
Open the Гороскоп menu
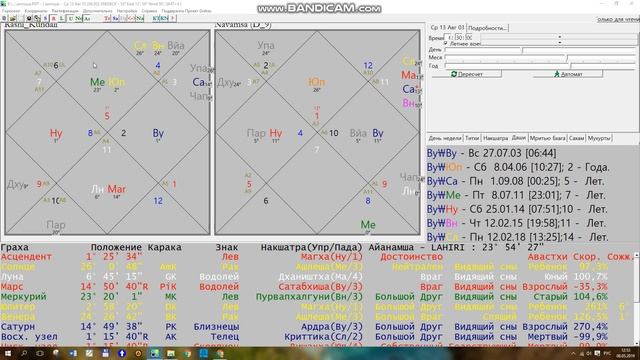tap(11, 11)
